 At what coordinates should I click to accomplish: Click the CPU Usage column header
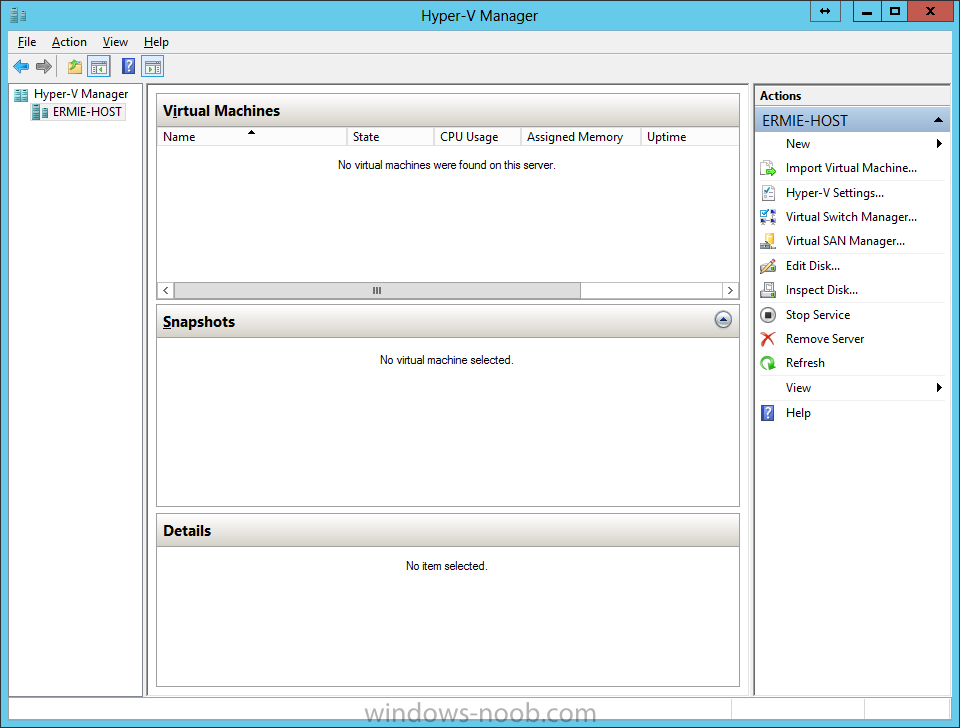478,137
